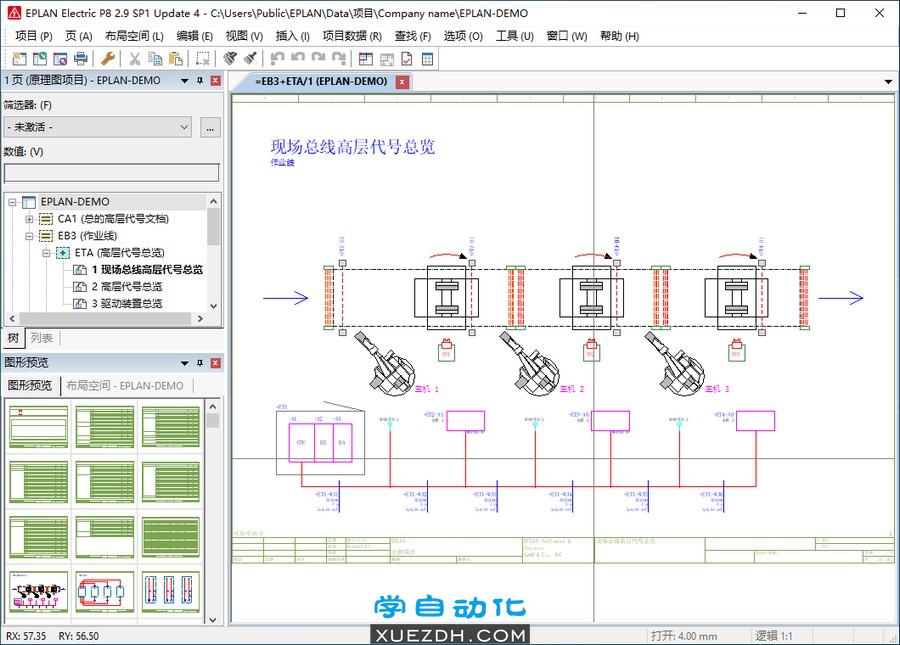Switch to the 列表 tab
Image resolution: width=900 pixels, height=645 pixels.
click(41, 338)
